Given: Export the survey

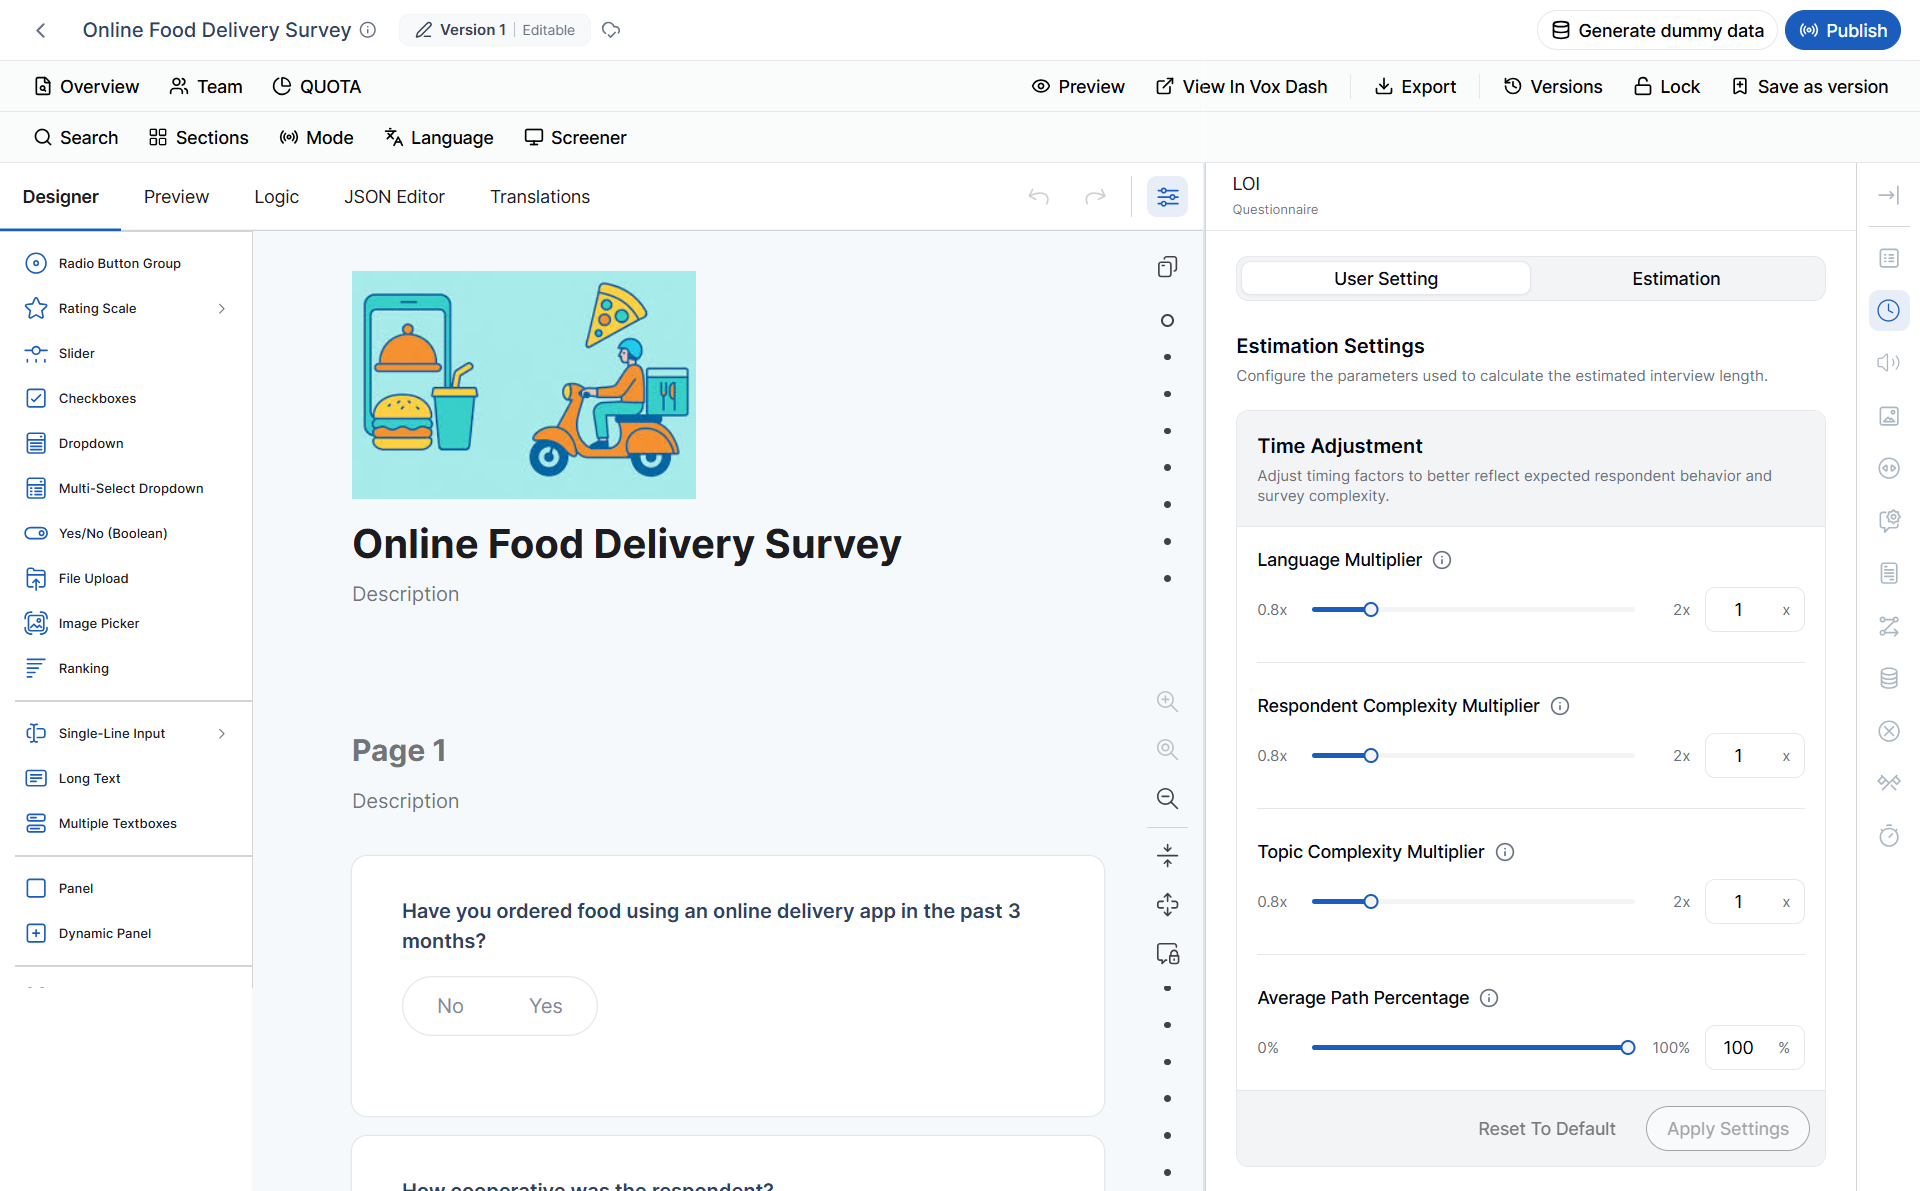Looking at the screenshot, I should coord(1415,87).
